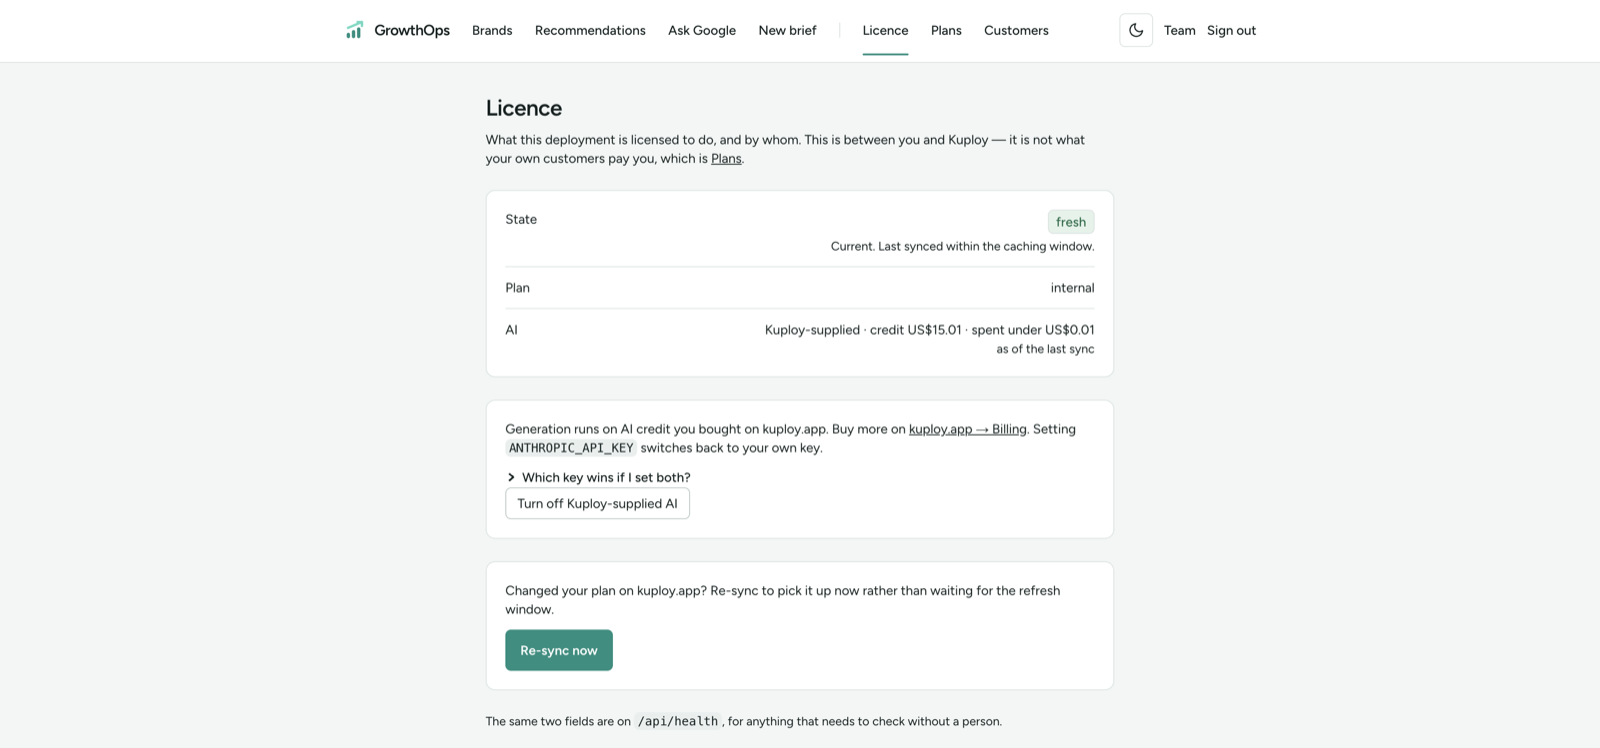This screenshot has width=1600, height=748.
Task: Switch to the Plans tab in the navbar
Action: (946, 30)
